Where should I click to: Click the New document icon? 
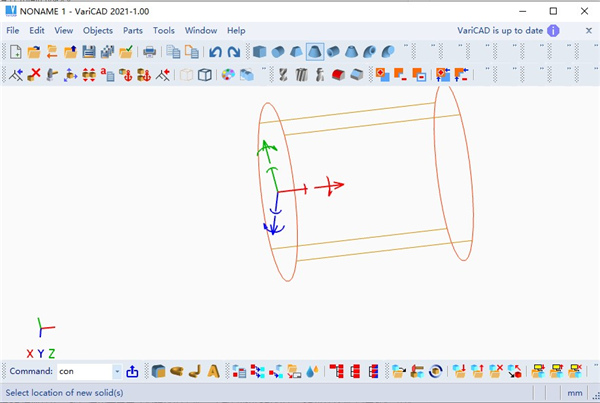[x=16, y=52]
